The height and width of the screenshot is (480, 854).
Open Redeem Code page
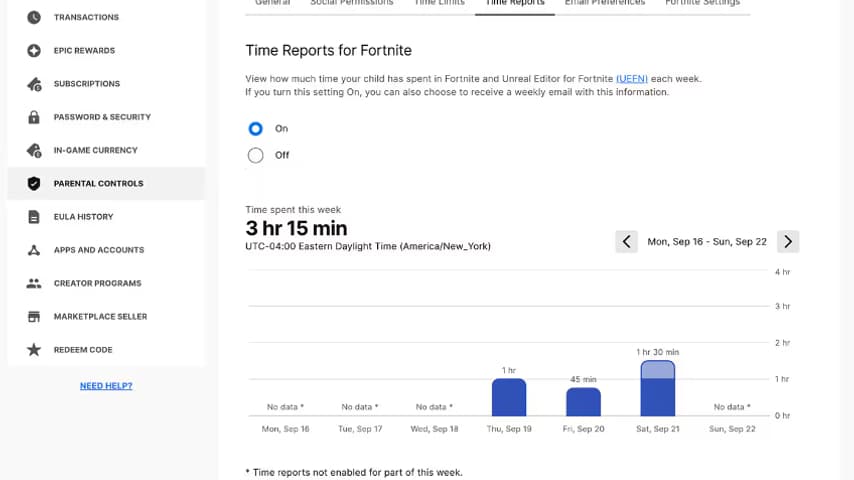click(107, 350)
